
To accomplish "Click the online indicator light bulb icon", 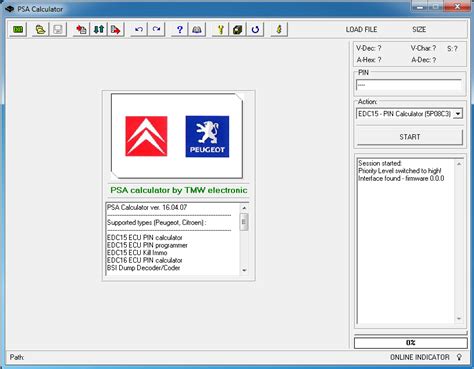I will [x=459, y=357].
